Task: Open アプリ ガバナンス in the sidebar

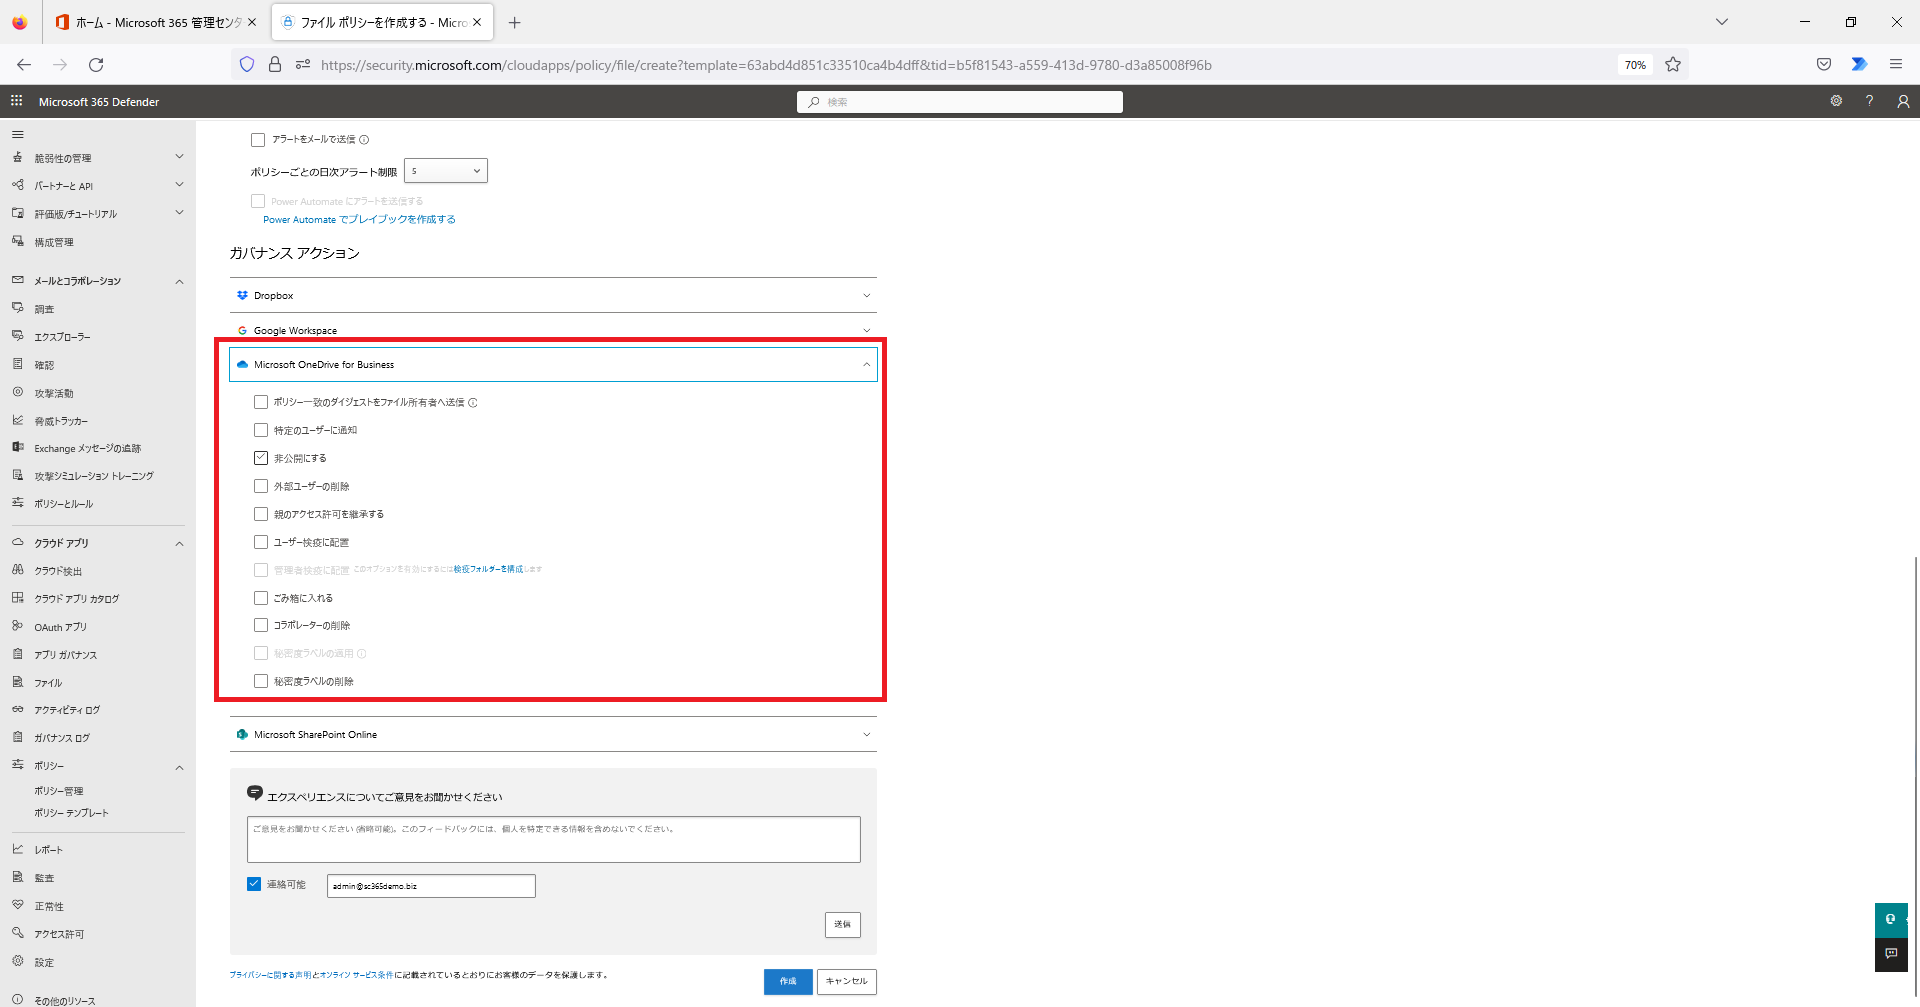Action: [x=66, y=655]
